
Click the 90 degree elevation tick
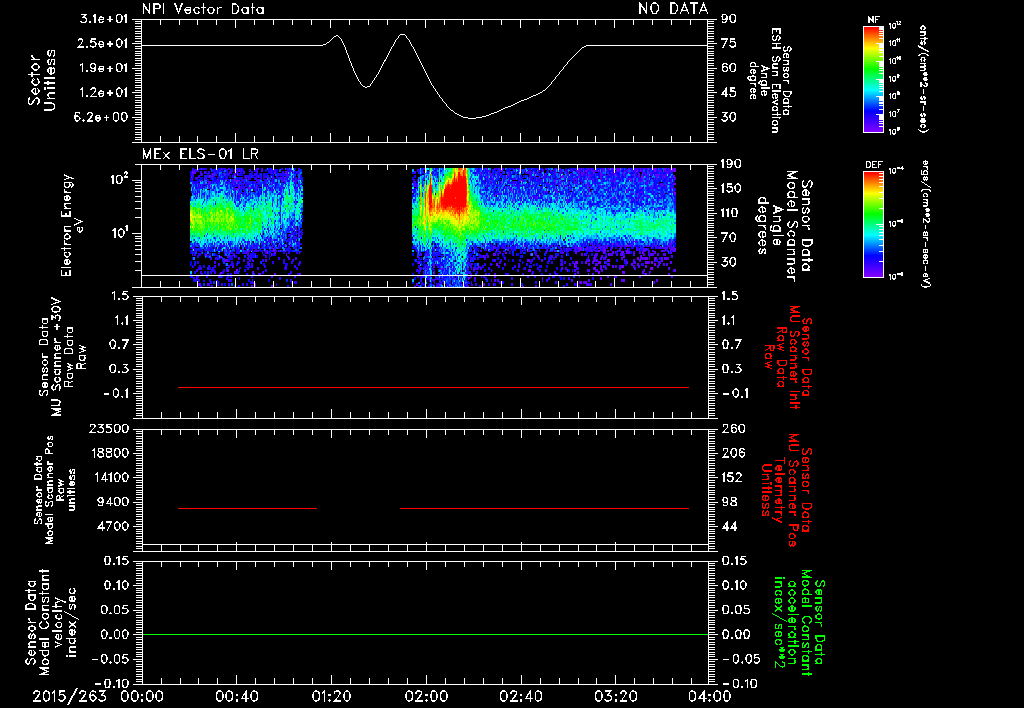(729, 19)
